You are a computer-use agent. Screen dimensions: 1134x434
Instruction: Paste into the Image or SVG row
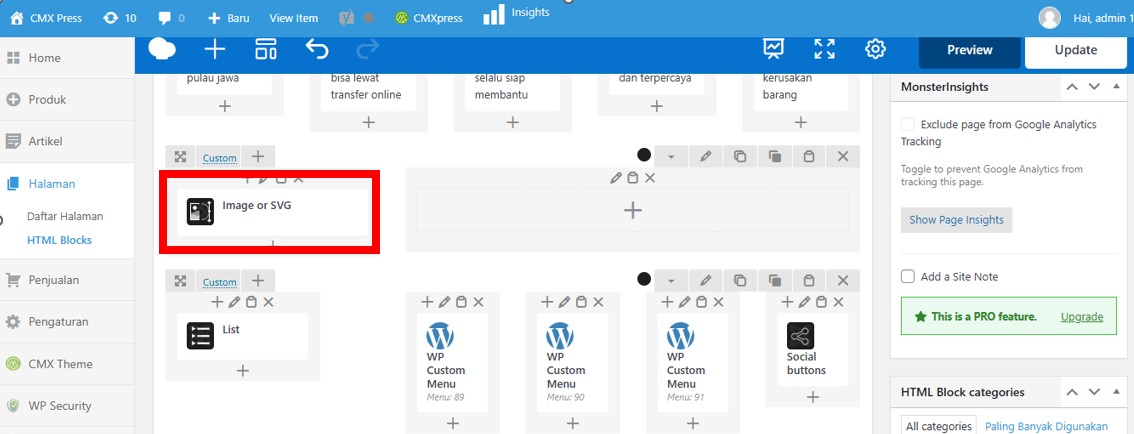[809, 156]
